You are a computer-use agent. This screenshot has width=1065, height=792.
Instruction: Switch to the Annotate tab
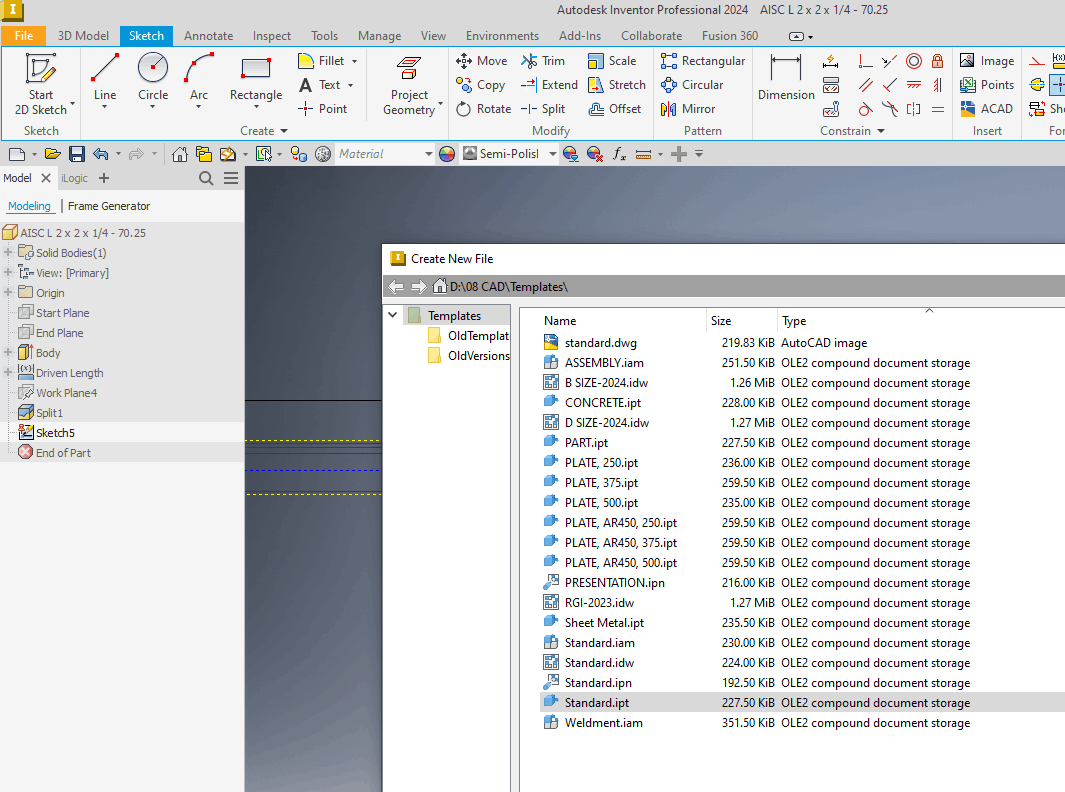(x=209, y=36)
